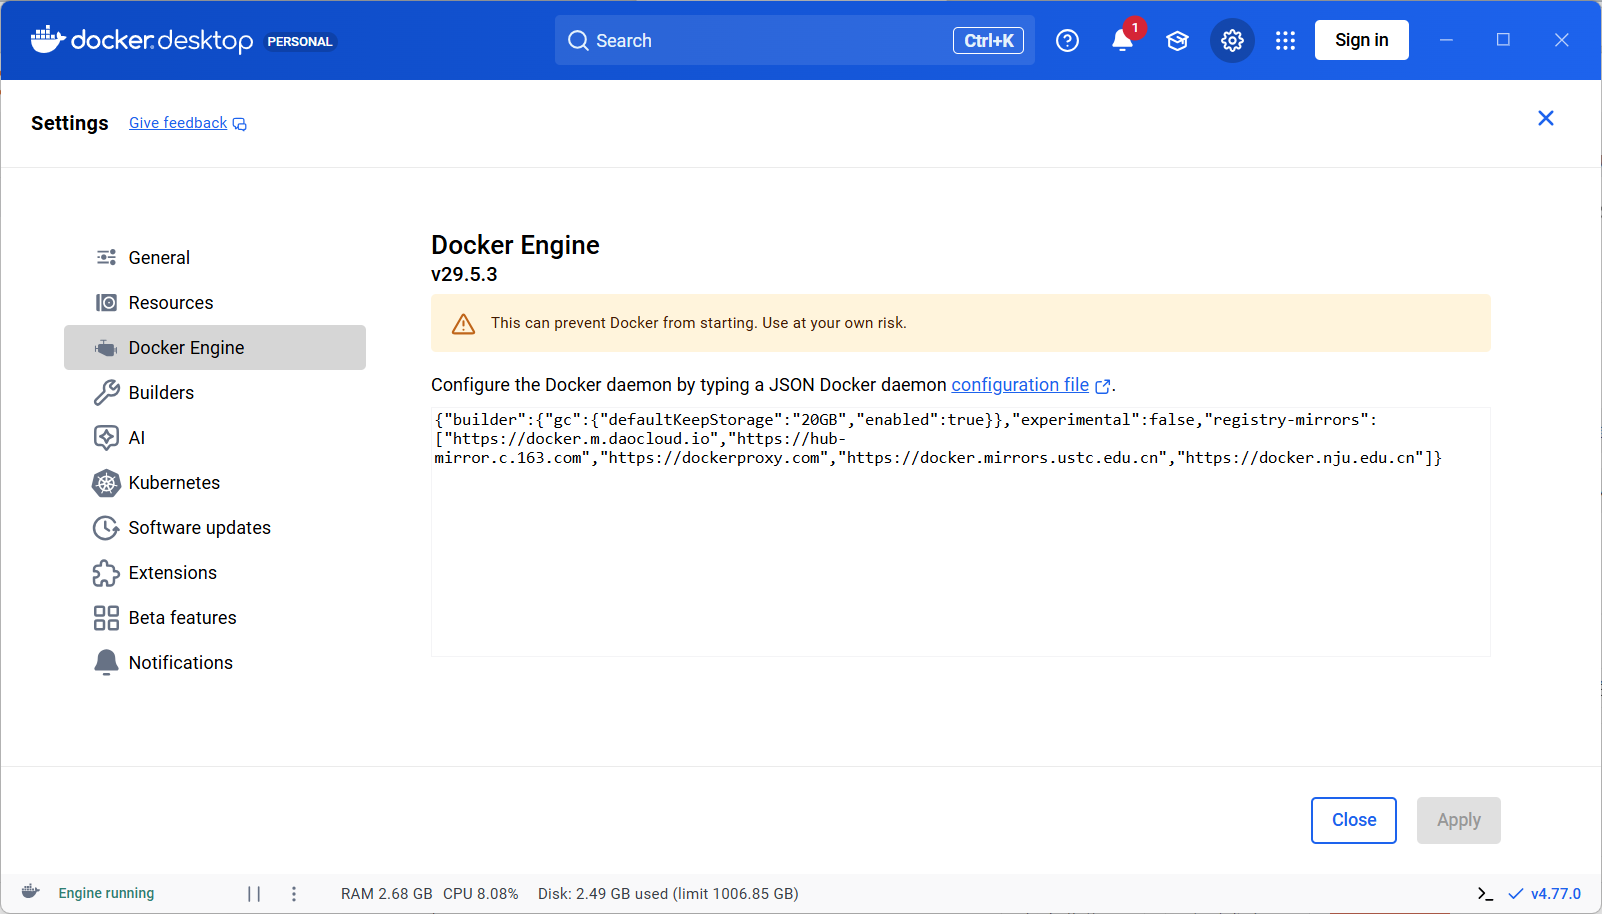Open the notifications bell in the header
The width and height of the screenshot is (1602, 914).
coord(1122,40)
